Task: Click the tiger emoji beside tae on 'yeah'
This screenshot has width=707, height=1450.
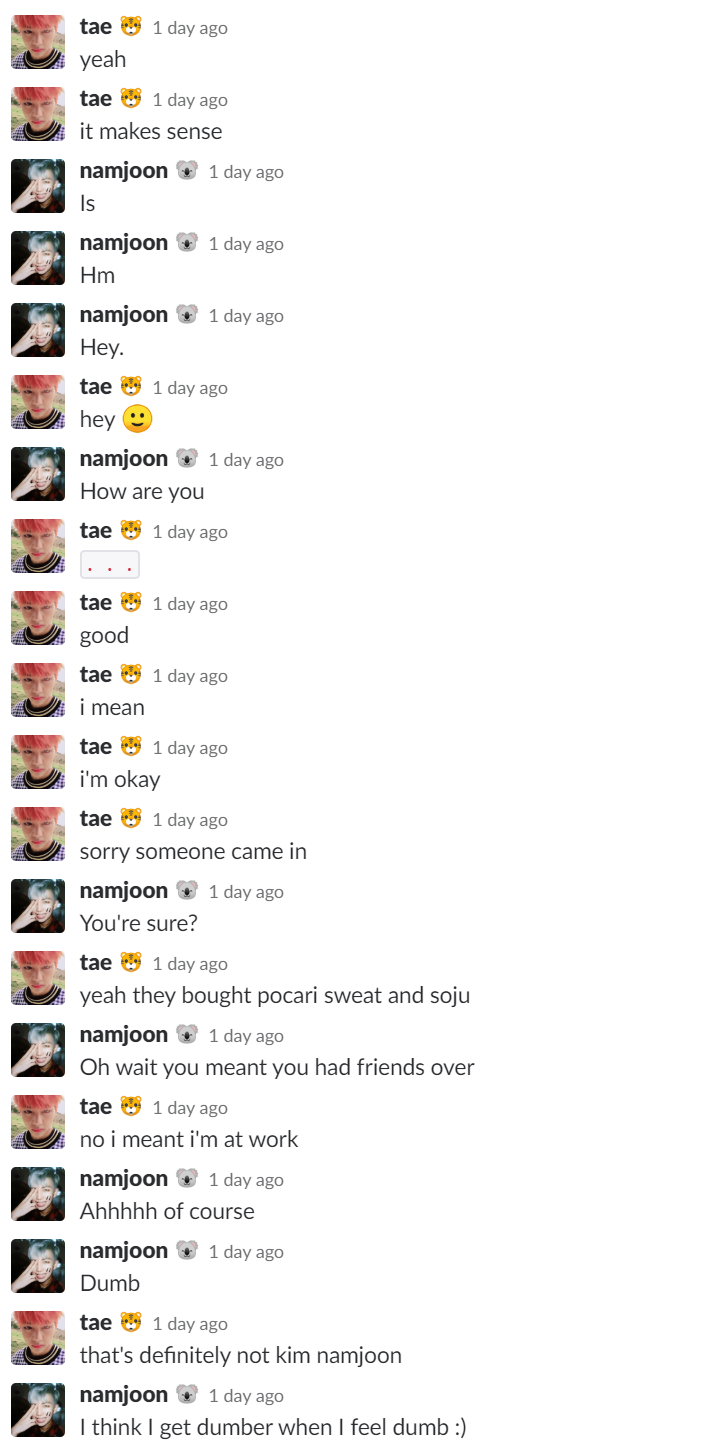Action: pos(131,26)
